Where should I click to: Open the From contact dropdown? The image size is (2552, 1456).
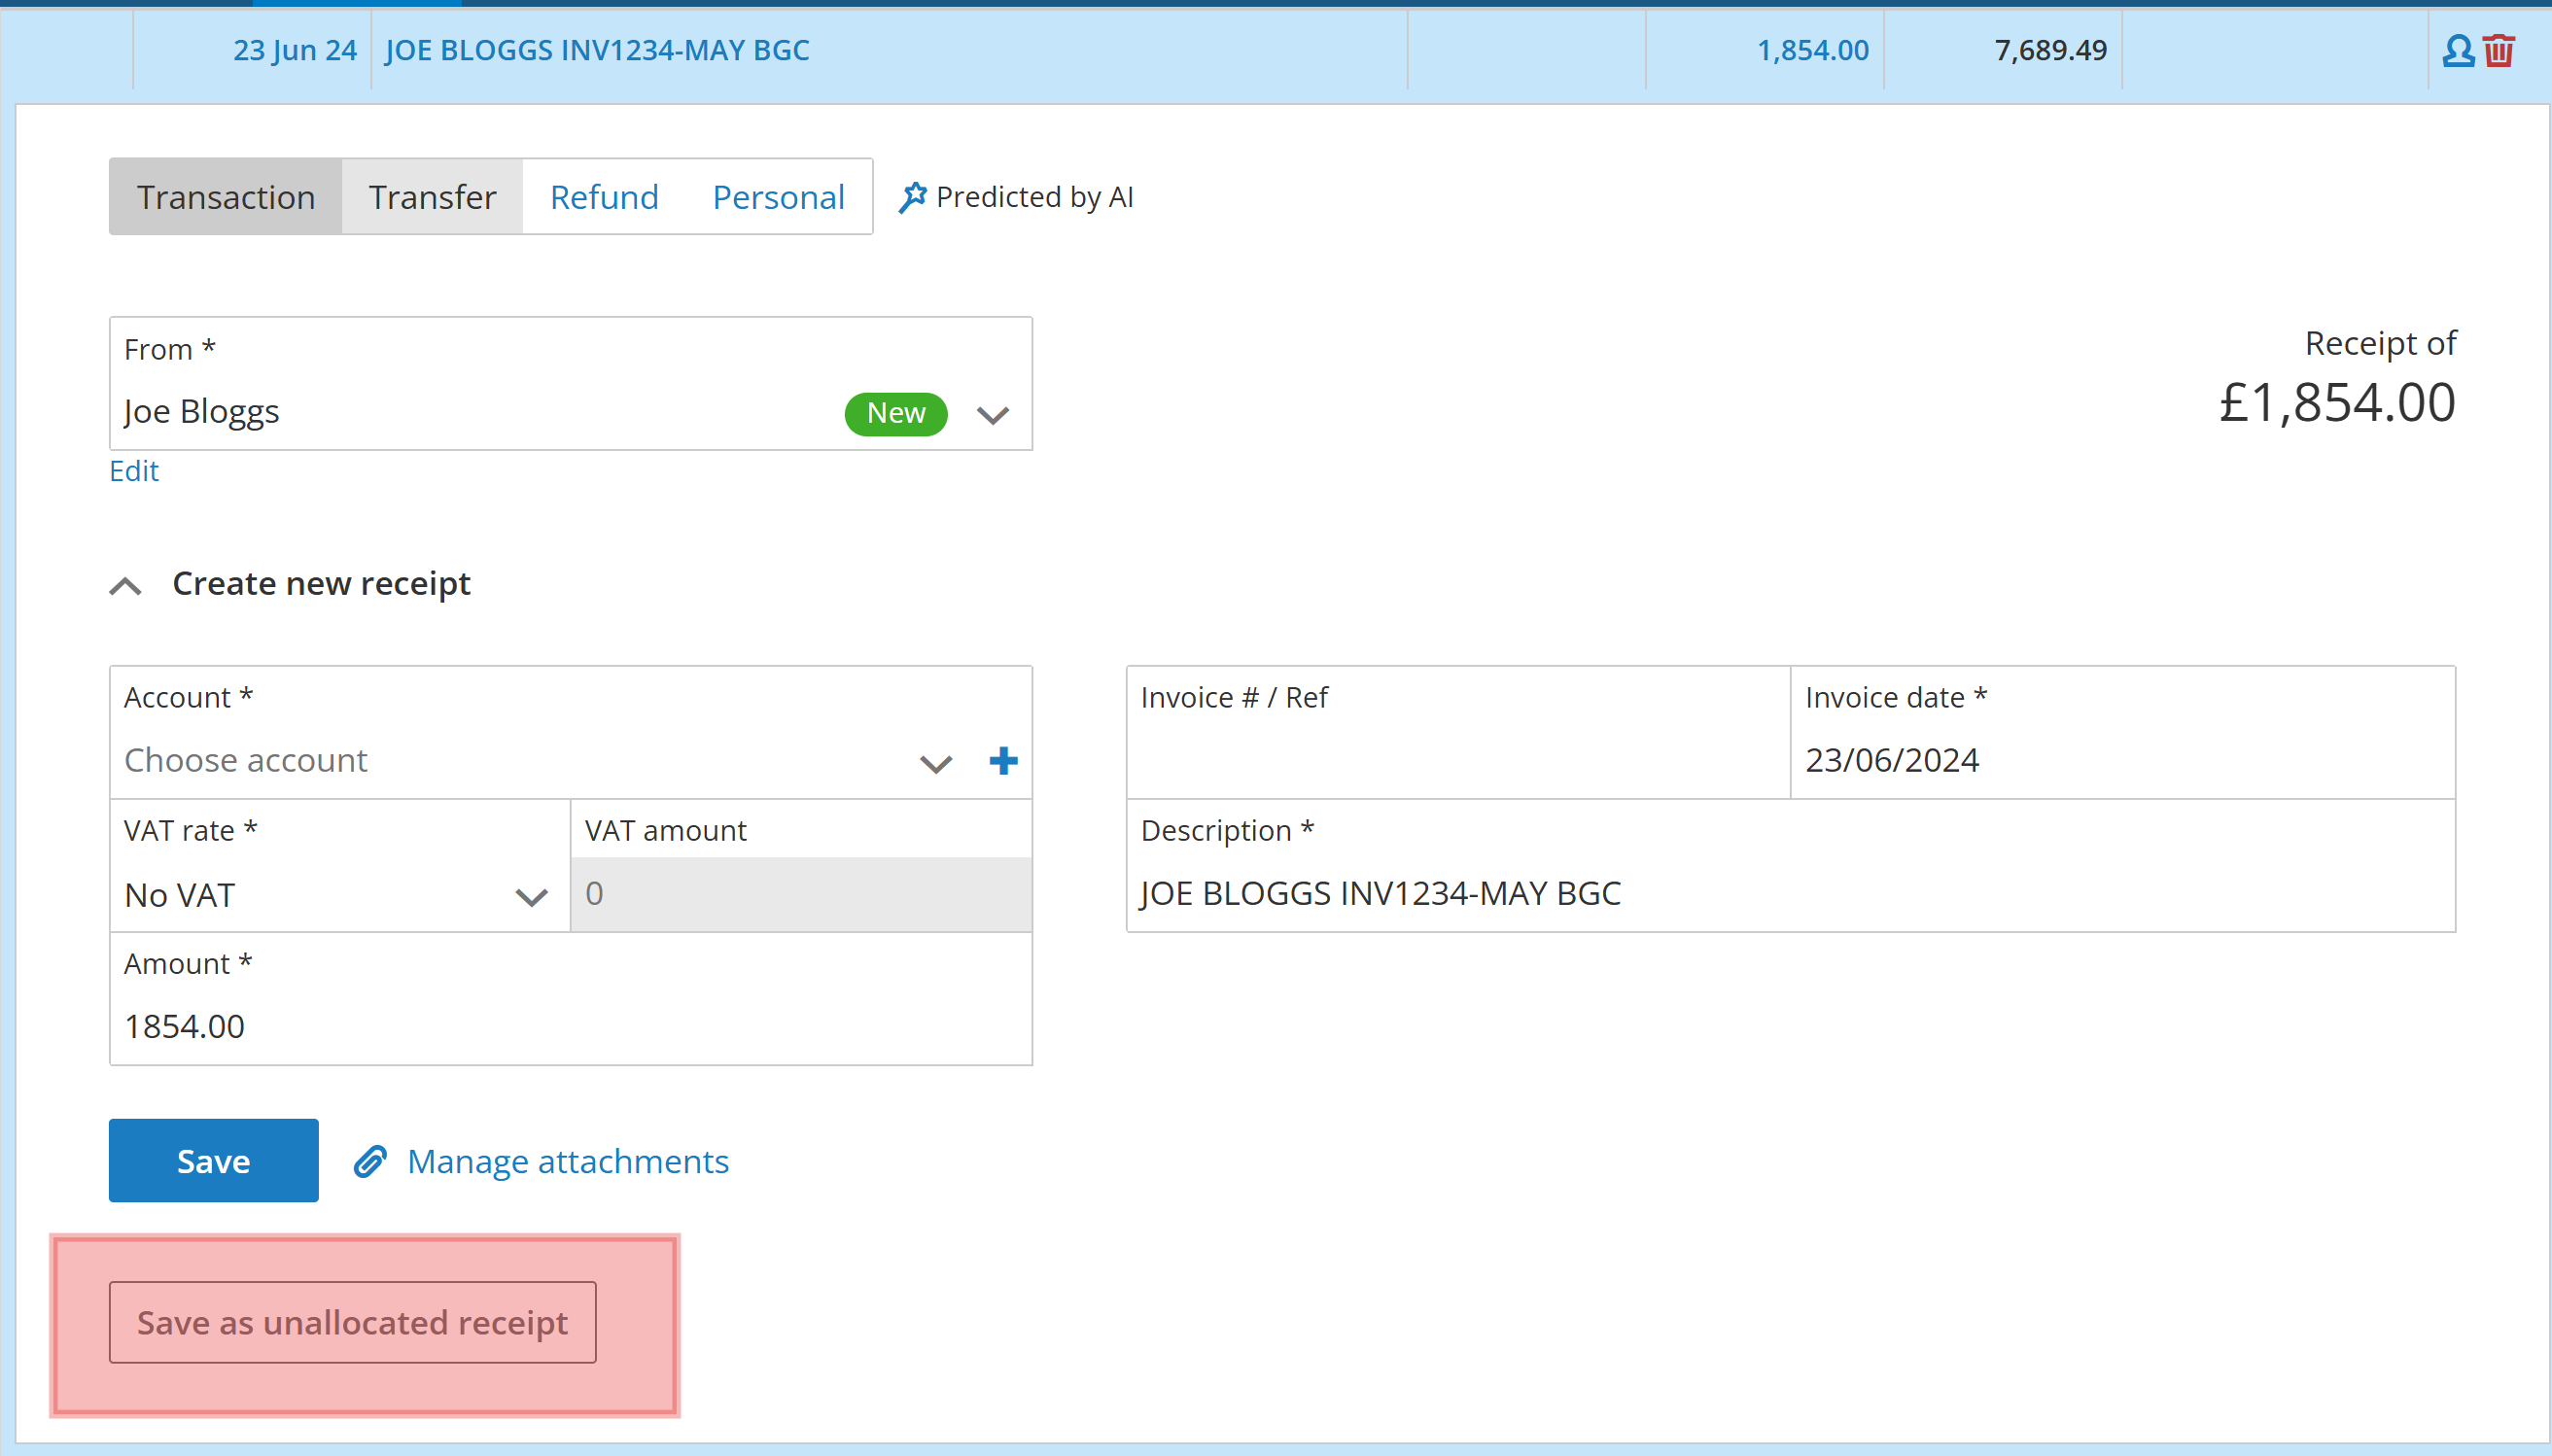(x=992, y=415)
